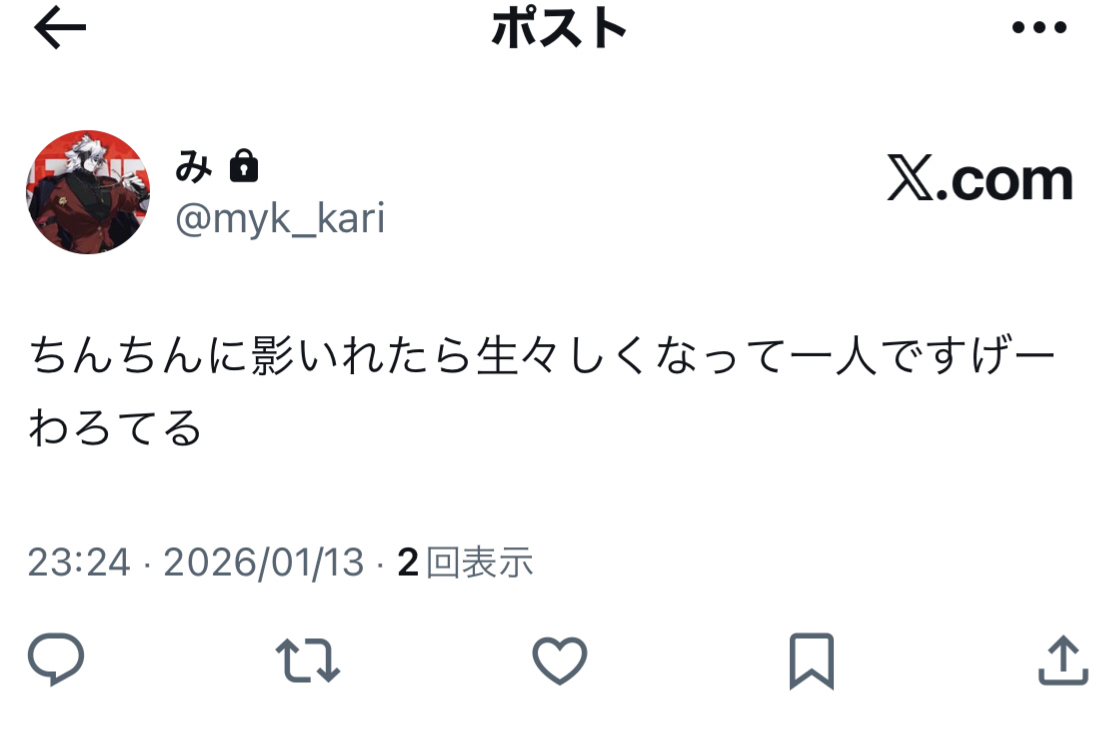
Task: Open the @myk_kari handle link
Action: (x=280, y=218)
